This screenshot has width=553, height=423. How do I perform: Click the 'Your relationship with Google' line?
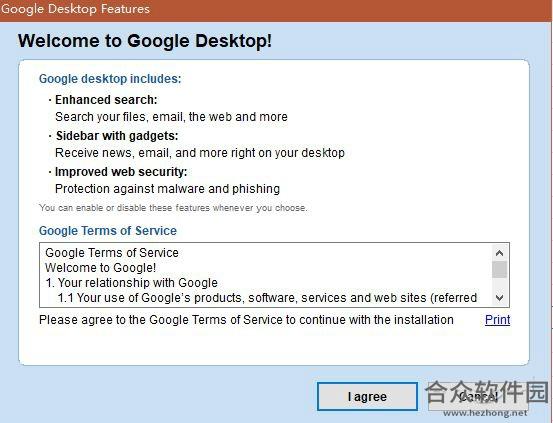[132, 283]
